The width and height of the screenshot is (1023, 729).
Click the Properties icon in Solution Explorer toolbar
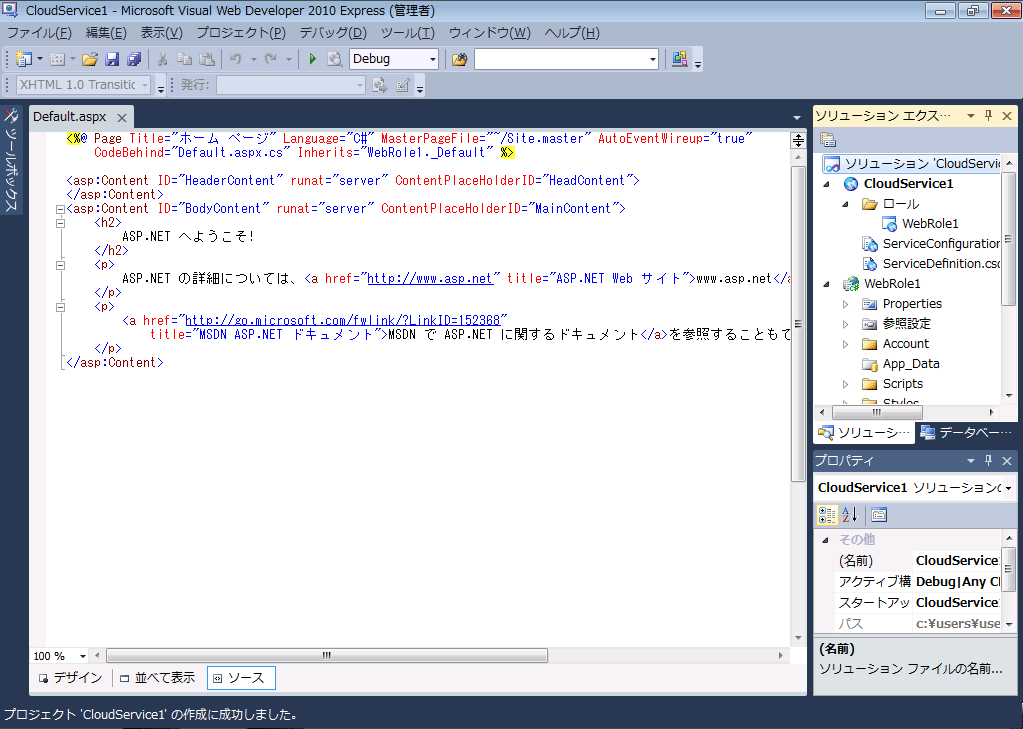point(828,140)
